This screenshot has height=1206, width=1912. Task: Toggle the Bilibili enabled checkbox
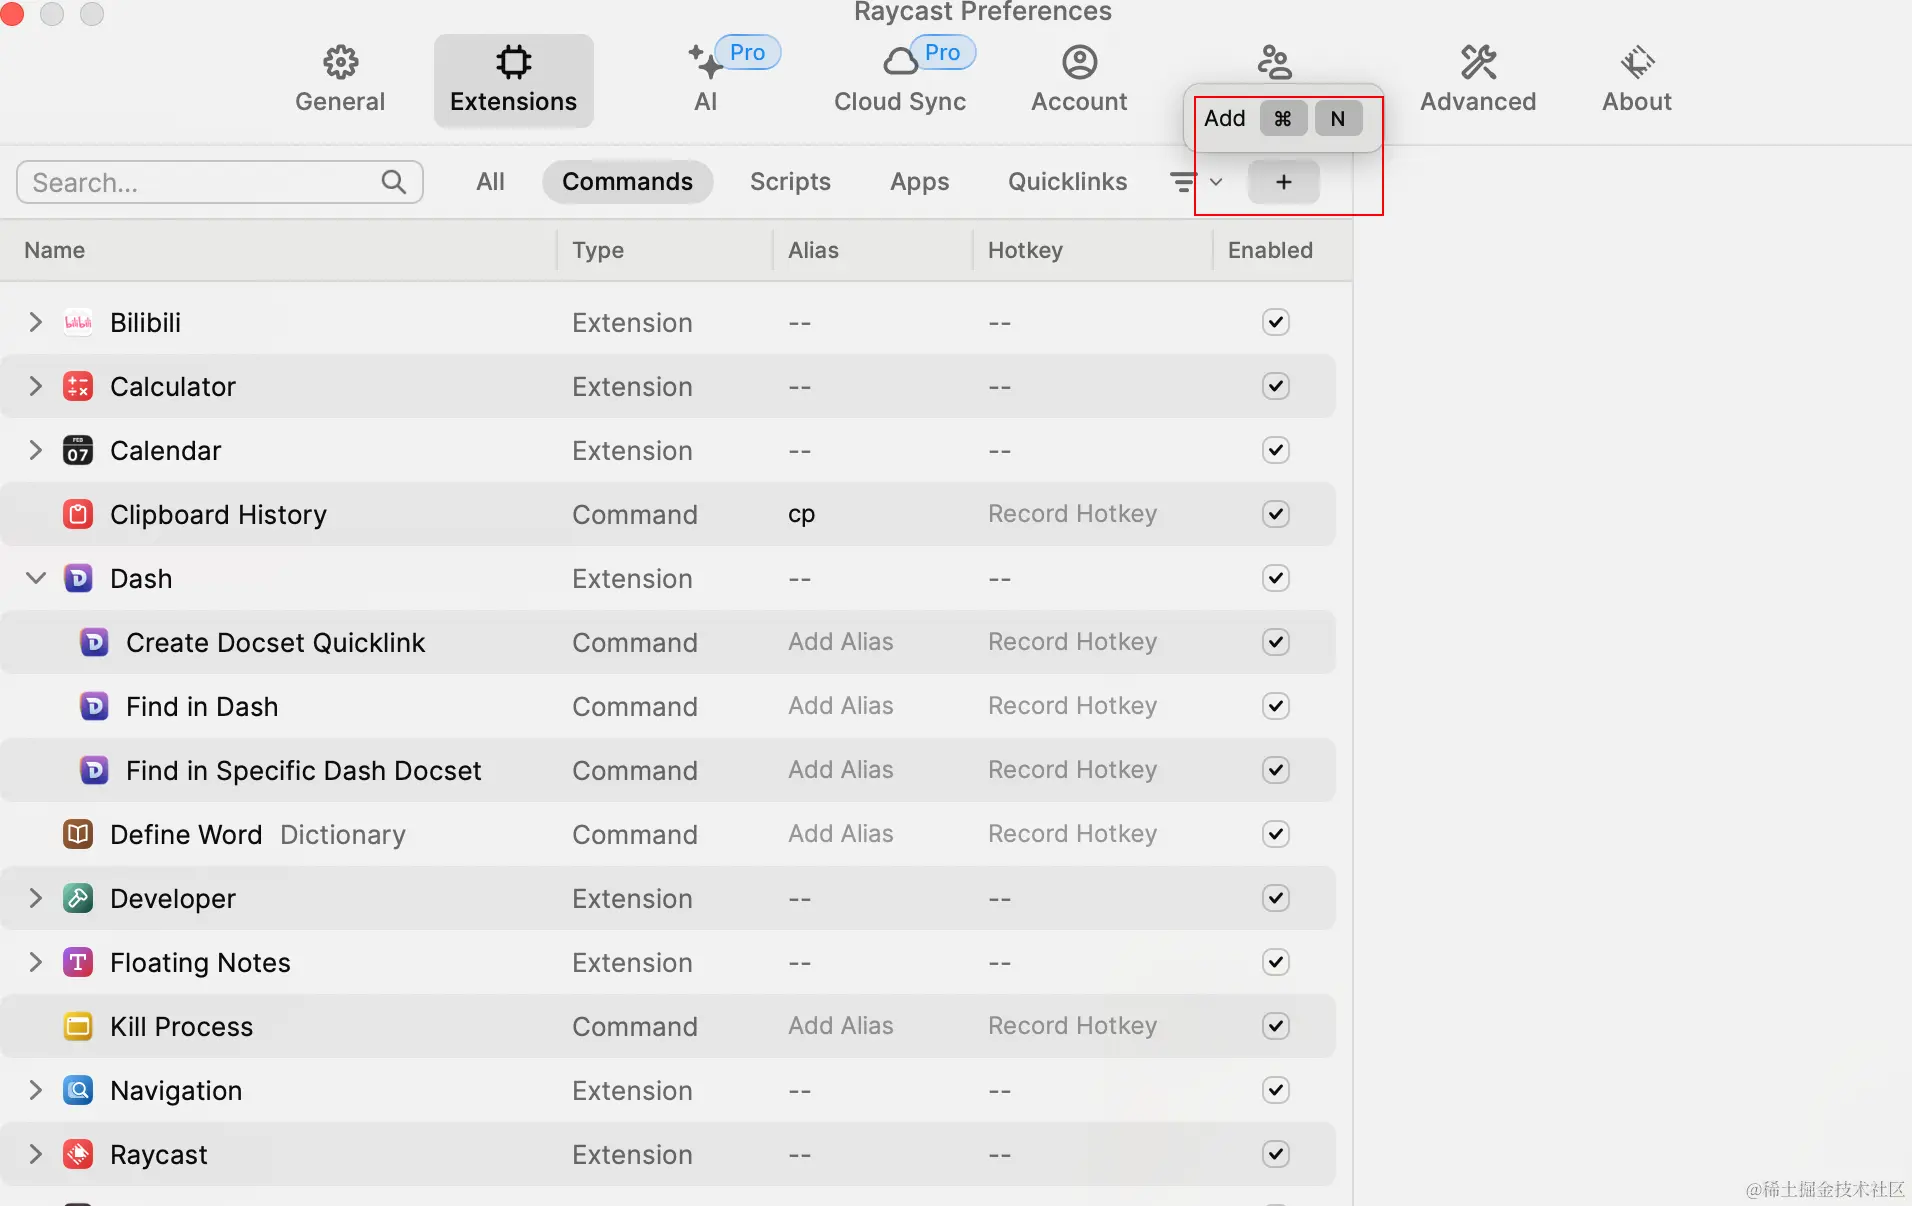[x=1276, y=322]
